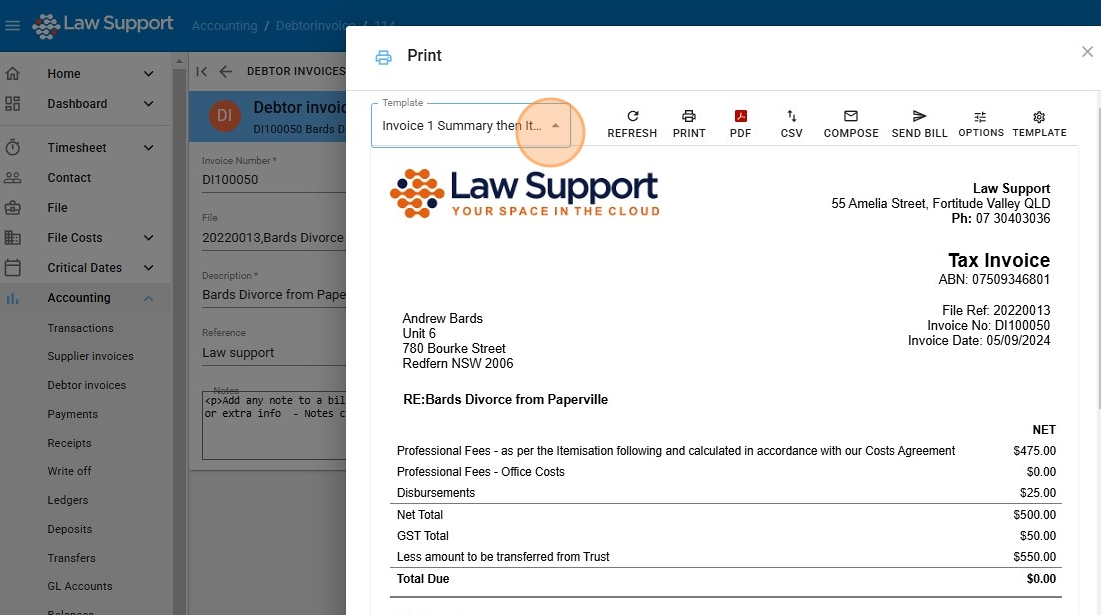Viewport: 1101px width, 615px height.
Task: Click the Print dialog printer icon
Action: tap(383, 57)
